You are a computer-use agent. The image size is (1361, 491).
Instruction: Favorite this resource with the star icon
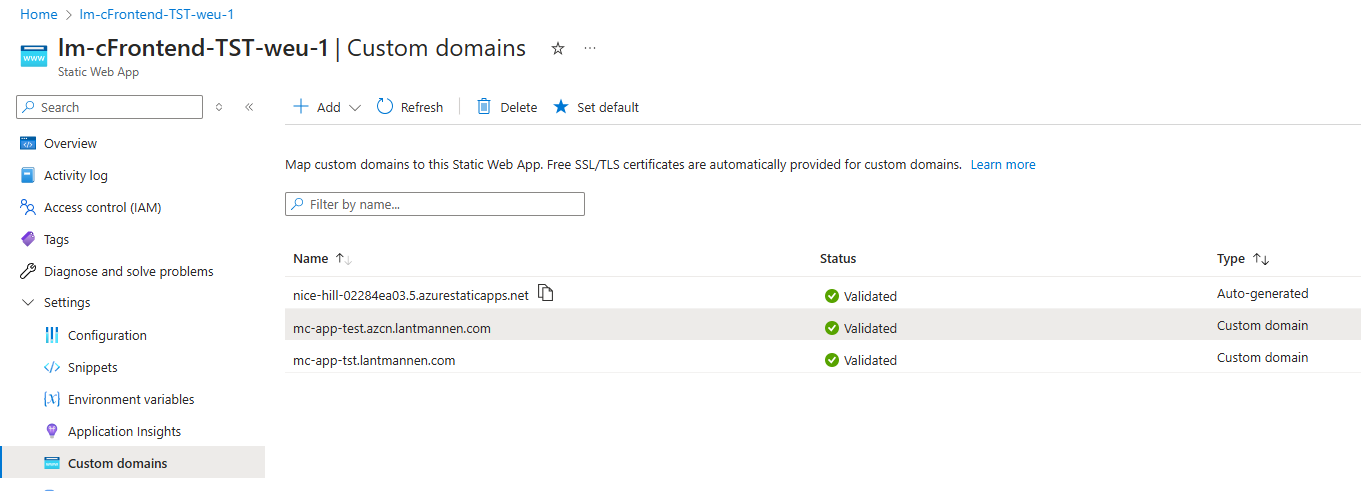tap(558, 48)
